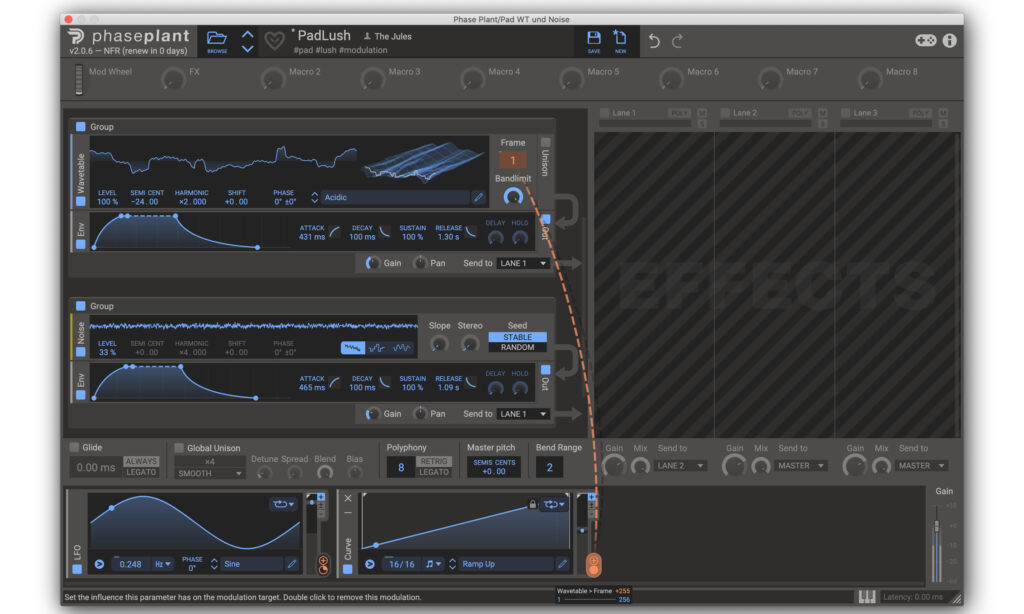1024x614 pixels.
Task: Click the Curve play button beside 16/16
Action: coord(370,564)
